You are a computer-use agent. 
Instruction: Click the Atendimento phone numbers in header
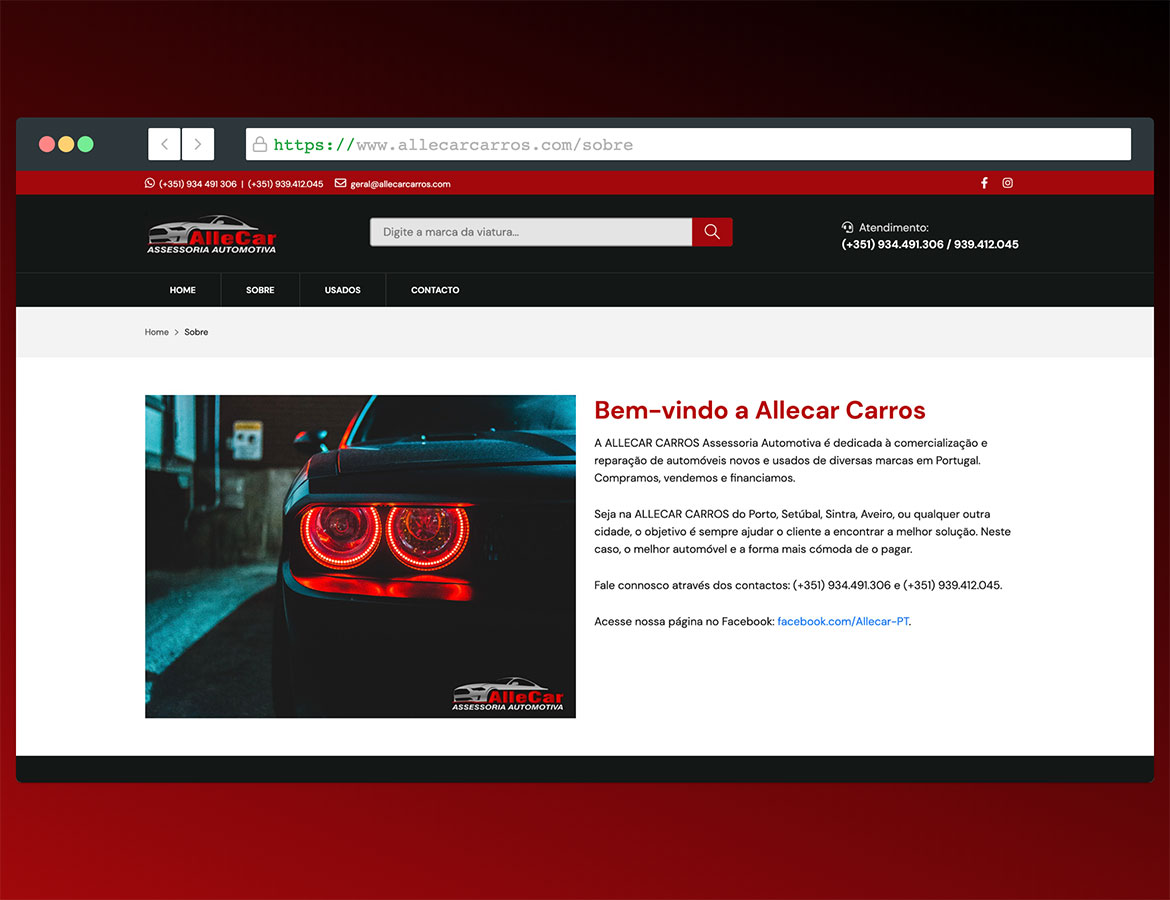pyautogui.click(x=930, y=244)
